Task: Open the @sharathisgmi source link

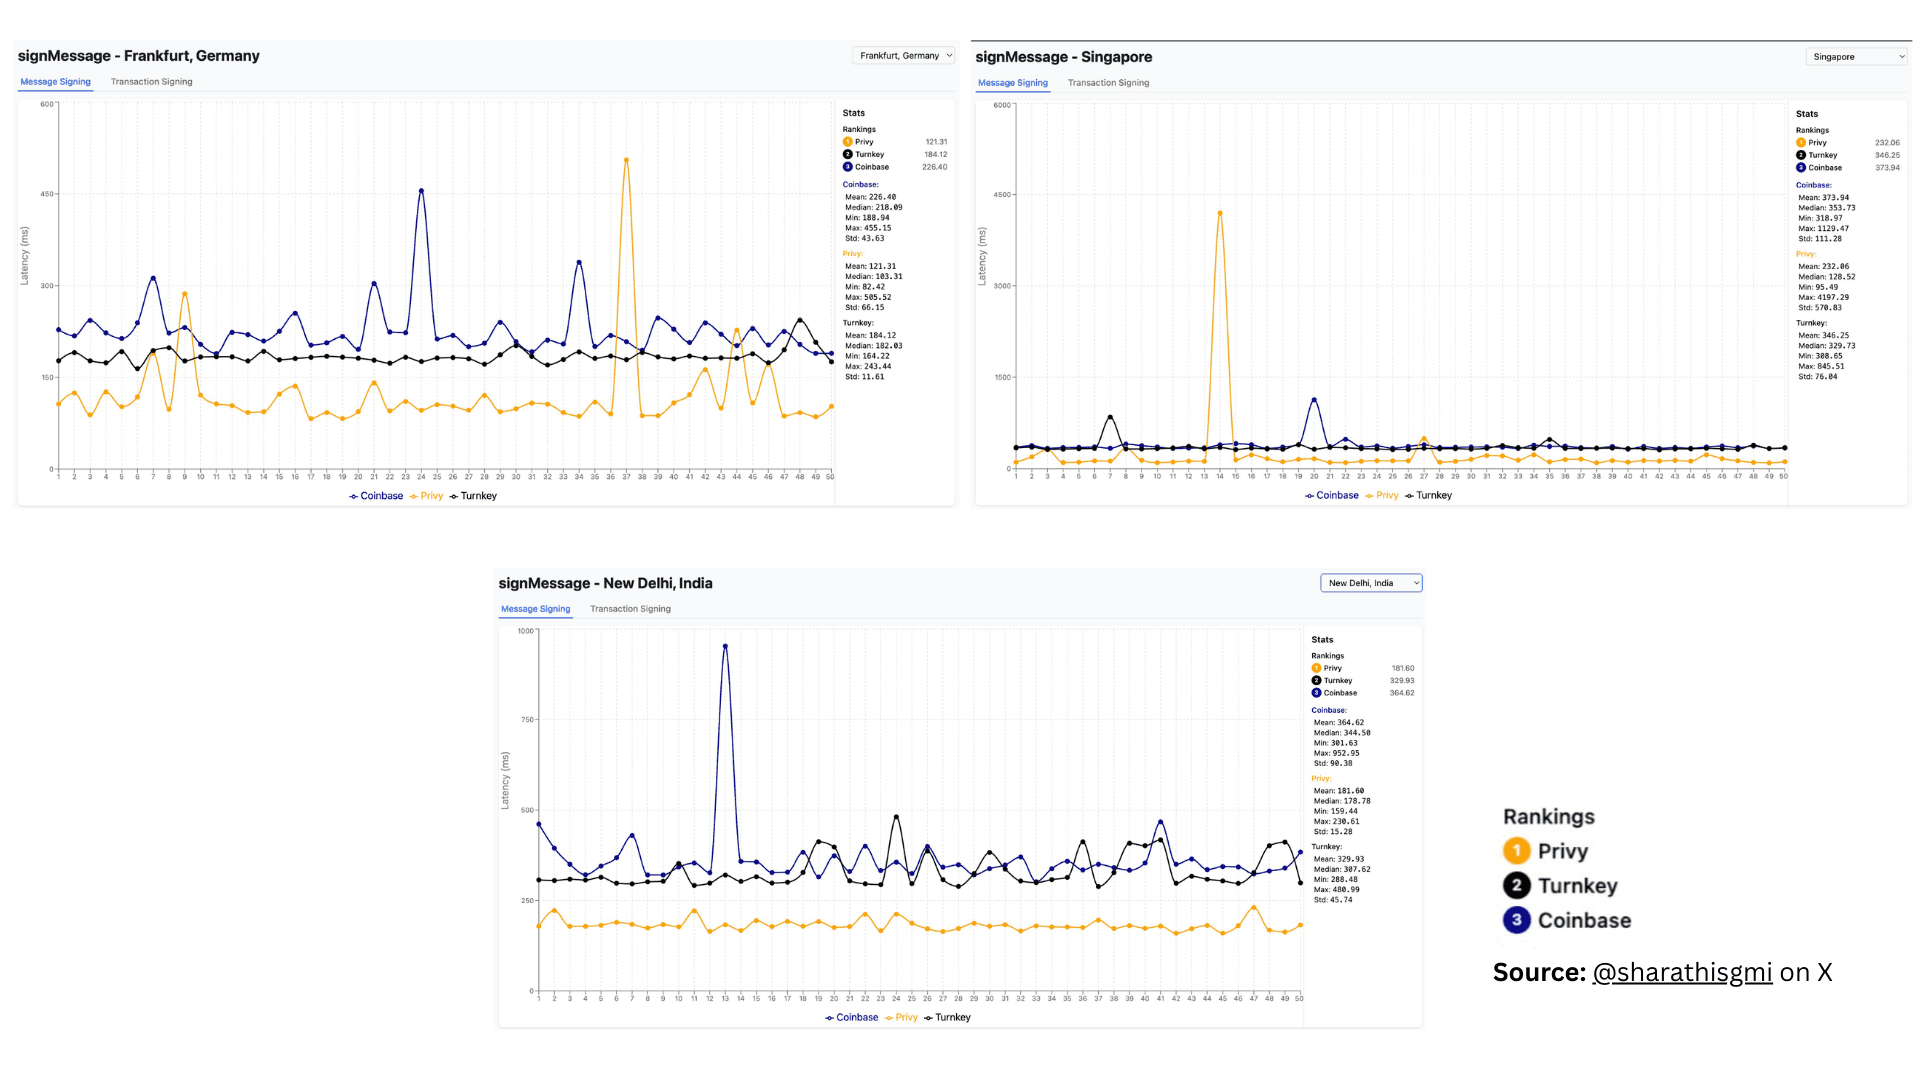Action: pyautogui.click(x=1682, y=972)
